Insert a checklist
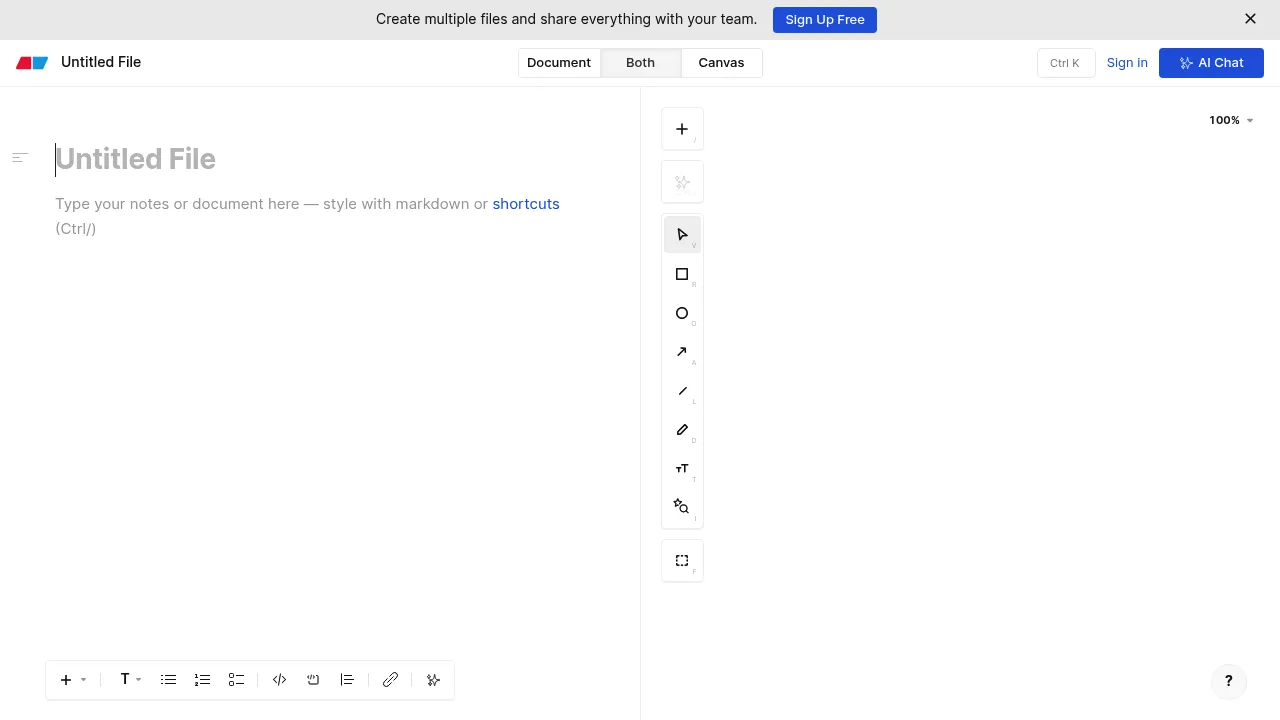This screenshot has width=1280, height=720. 236,680
